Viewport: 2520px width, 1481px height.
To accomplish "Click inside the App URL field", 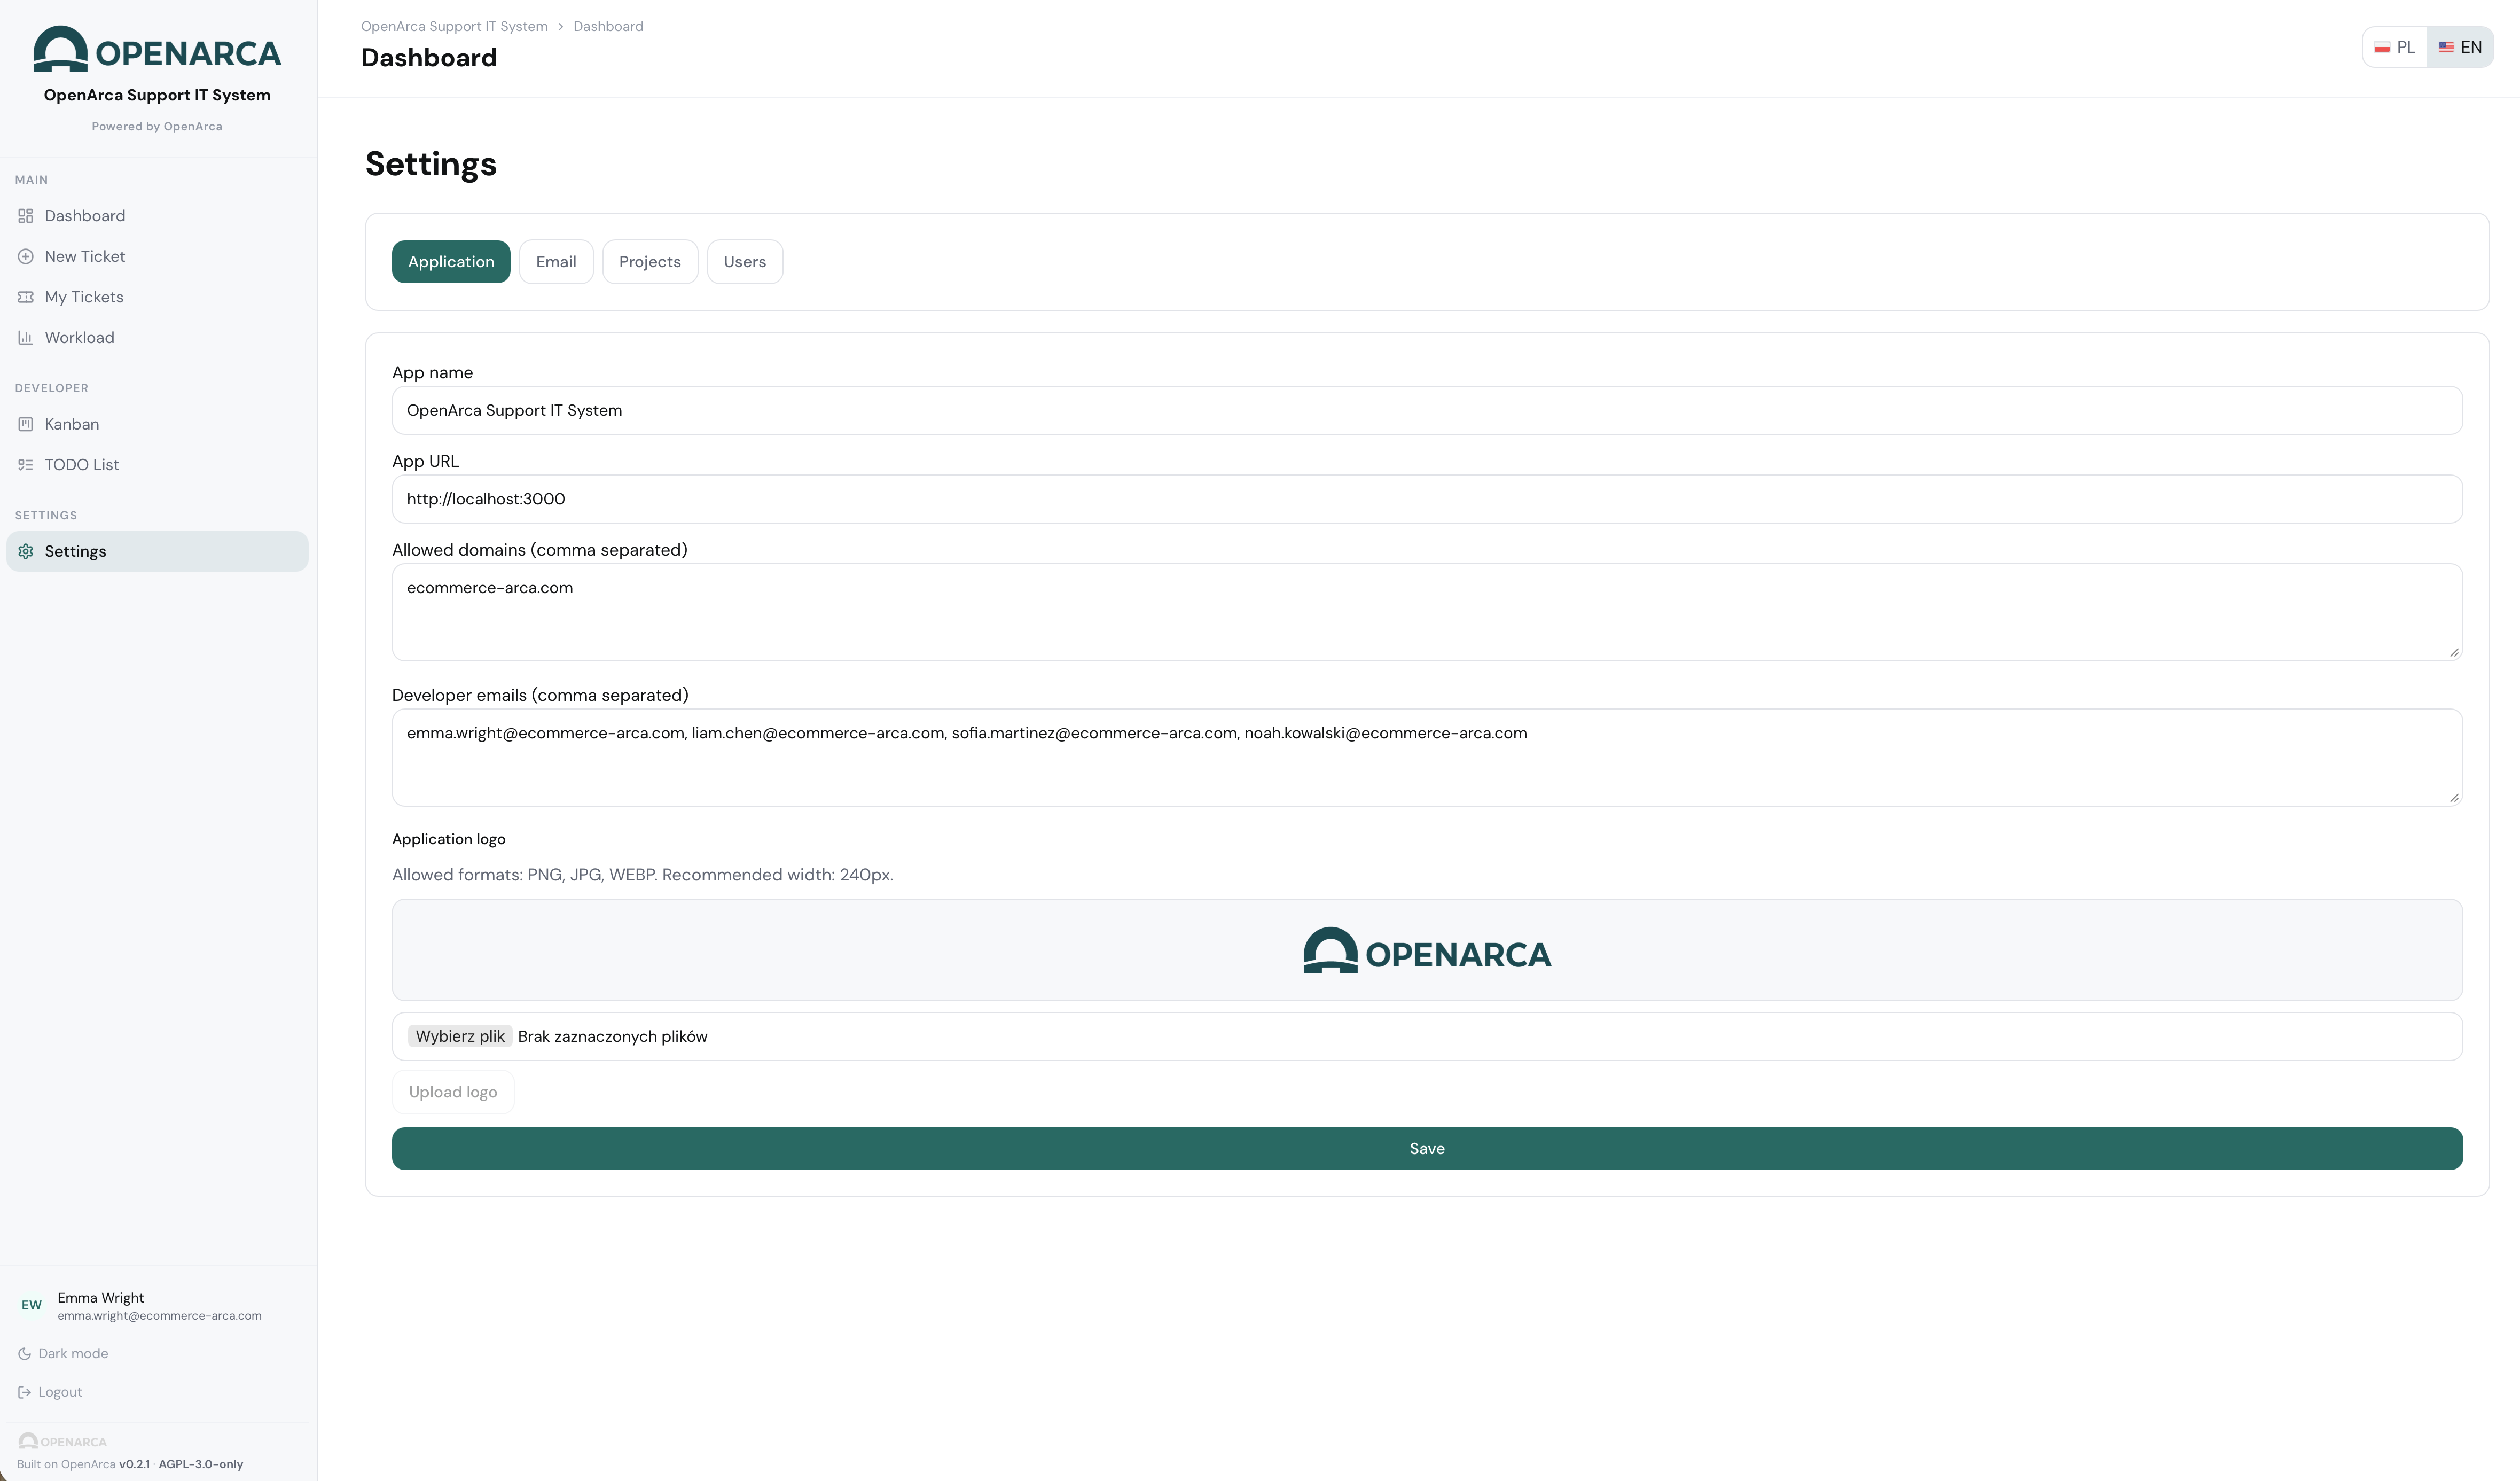I will coord(1000,498).
